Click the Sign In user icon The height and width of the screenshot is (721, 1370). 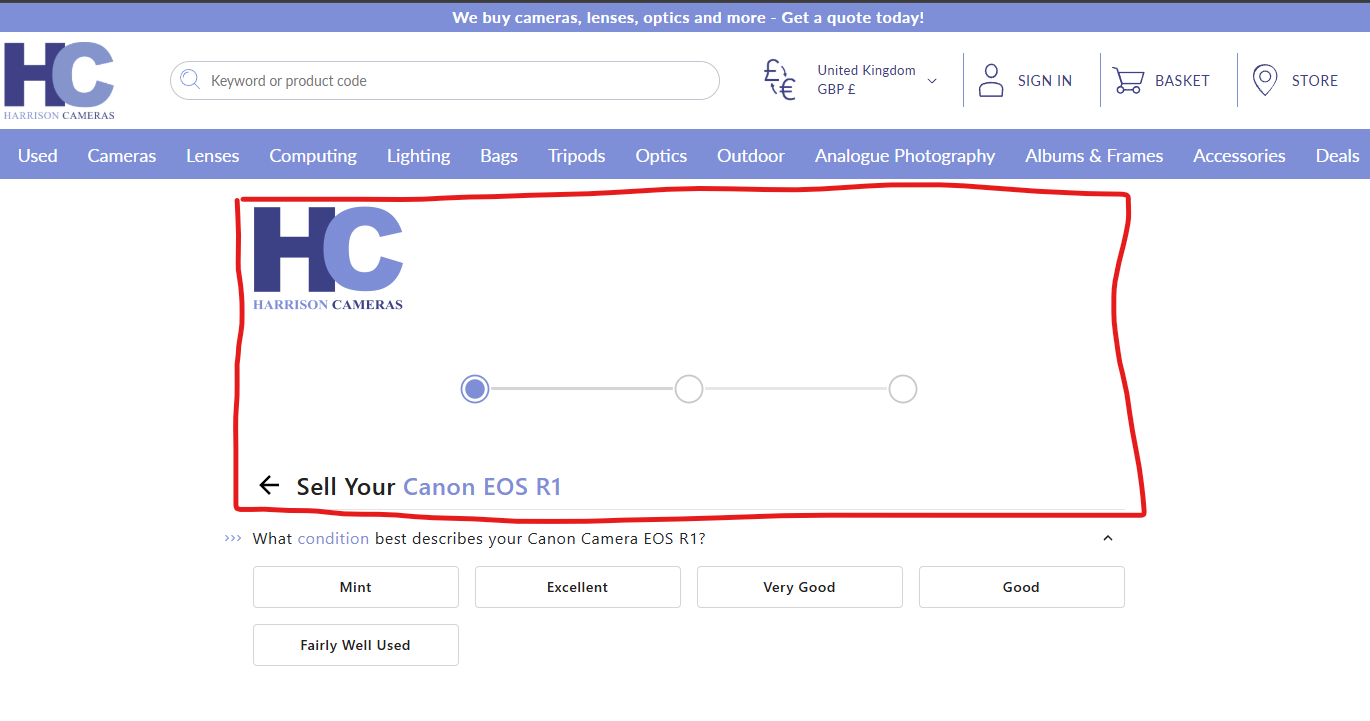[991, 80]
